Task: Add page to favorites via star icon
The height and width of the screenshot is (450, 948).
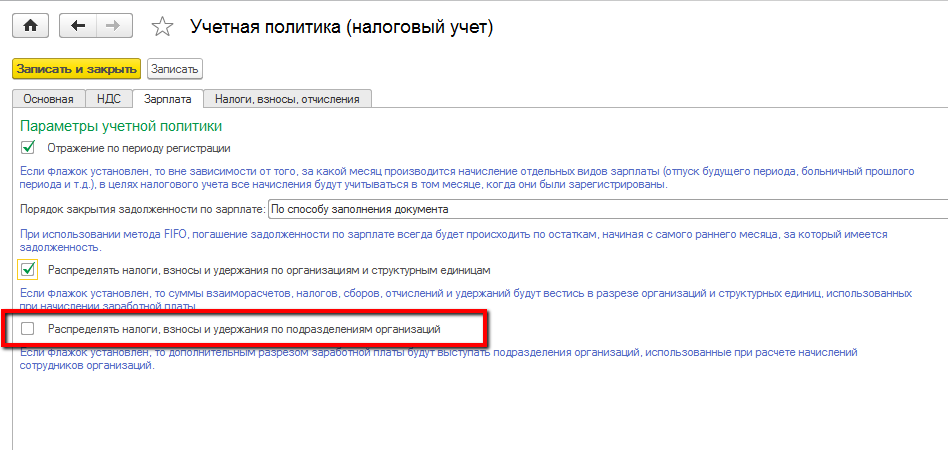Action: 162,28
